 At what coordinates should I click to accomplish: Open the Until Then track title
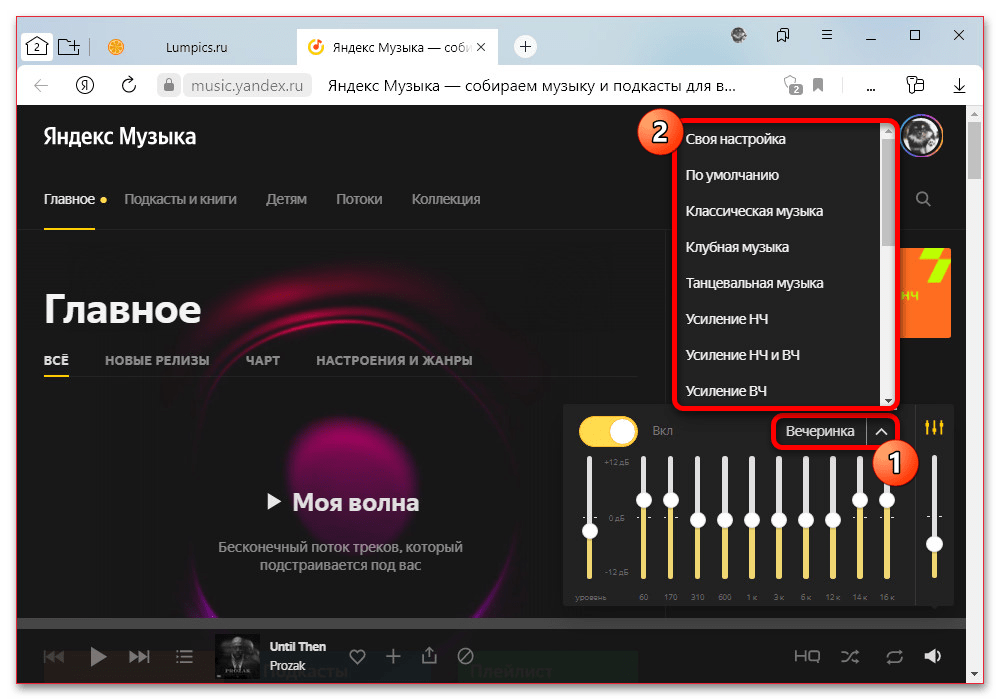click(x=298, y=646)
